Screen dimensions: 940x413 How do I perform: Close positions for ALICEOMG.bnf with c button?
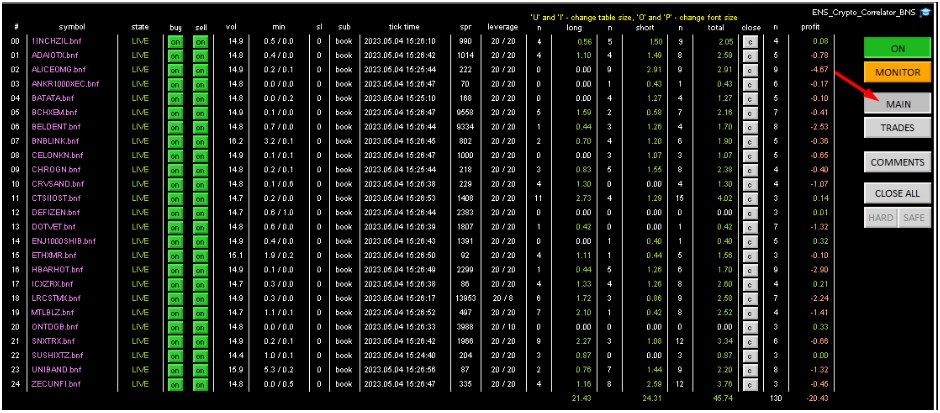pos(751,70)
